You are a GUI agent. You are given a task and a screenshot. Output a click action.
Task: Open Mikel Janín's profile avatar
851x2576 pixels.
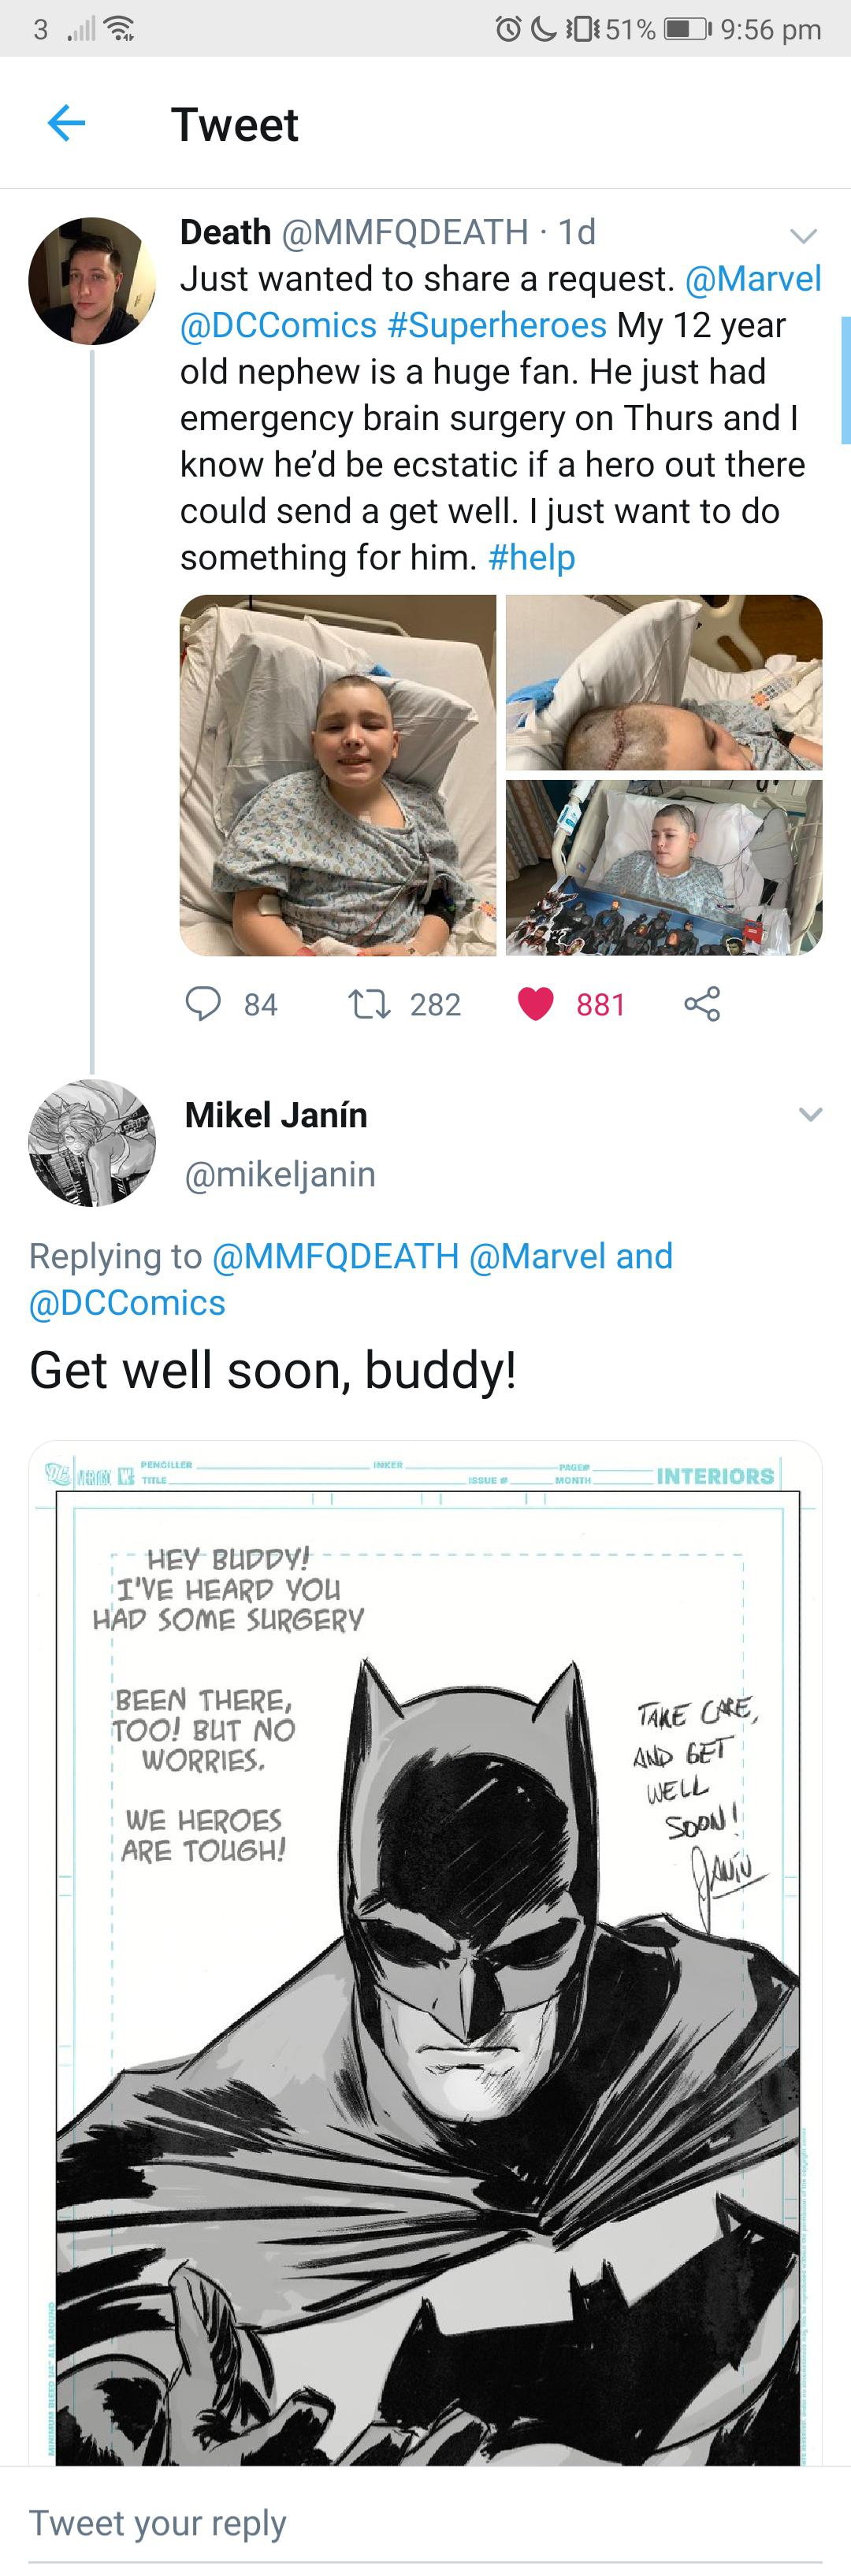(92, 1143)
